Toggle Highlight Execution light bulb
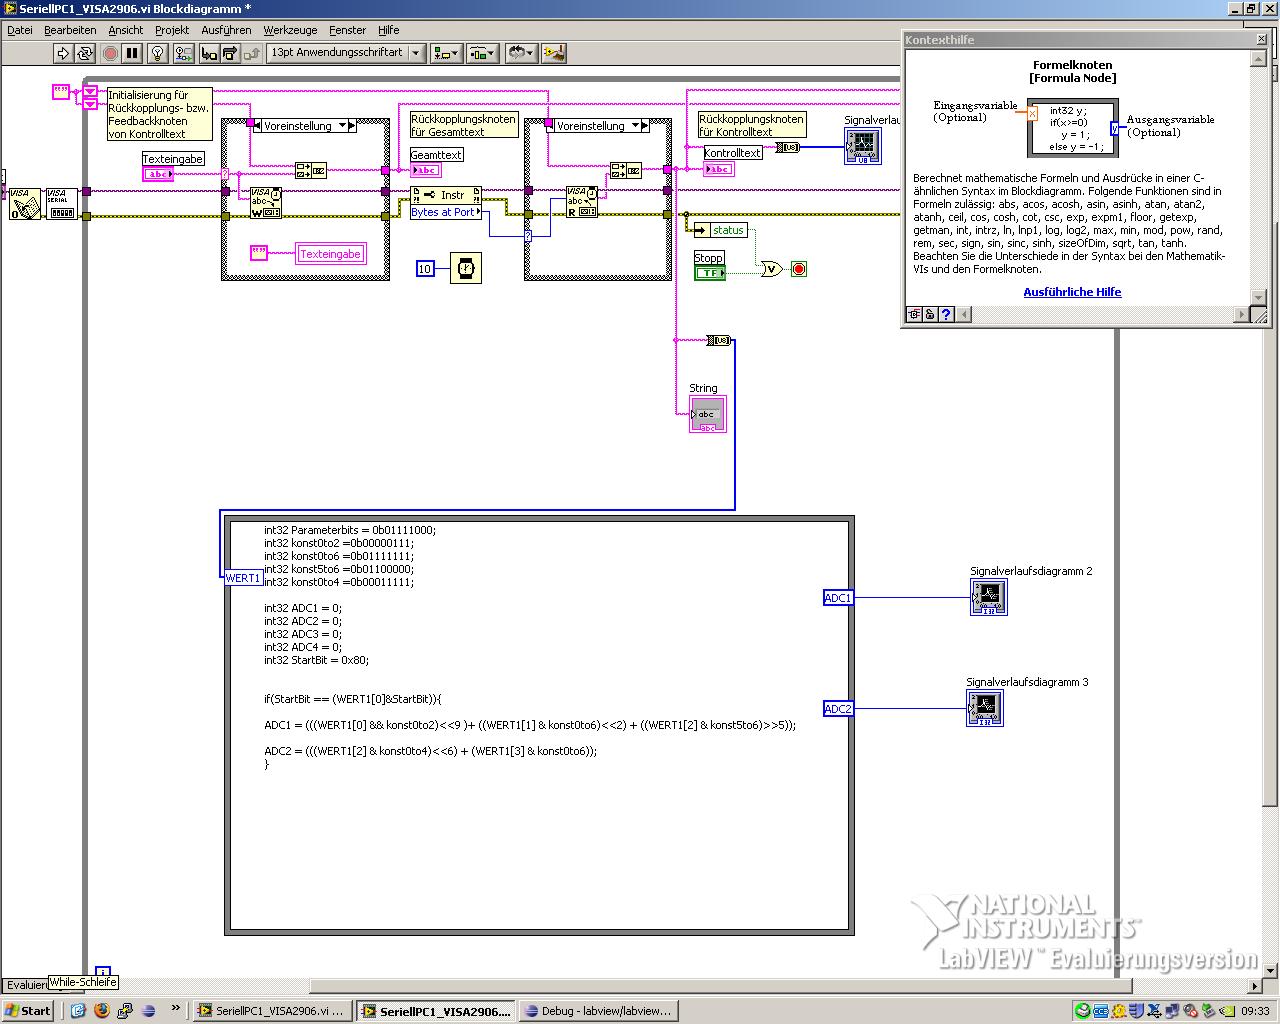1280x1024 pixels. click(x=158, y=53)
